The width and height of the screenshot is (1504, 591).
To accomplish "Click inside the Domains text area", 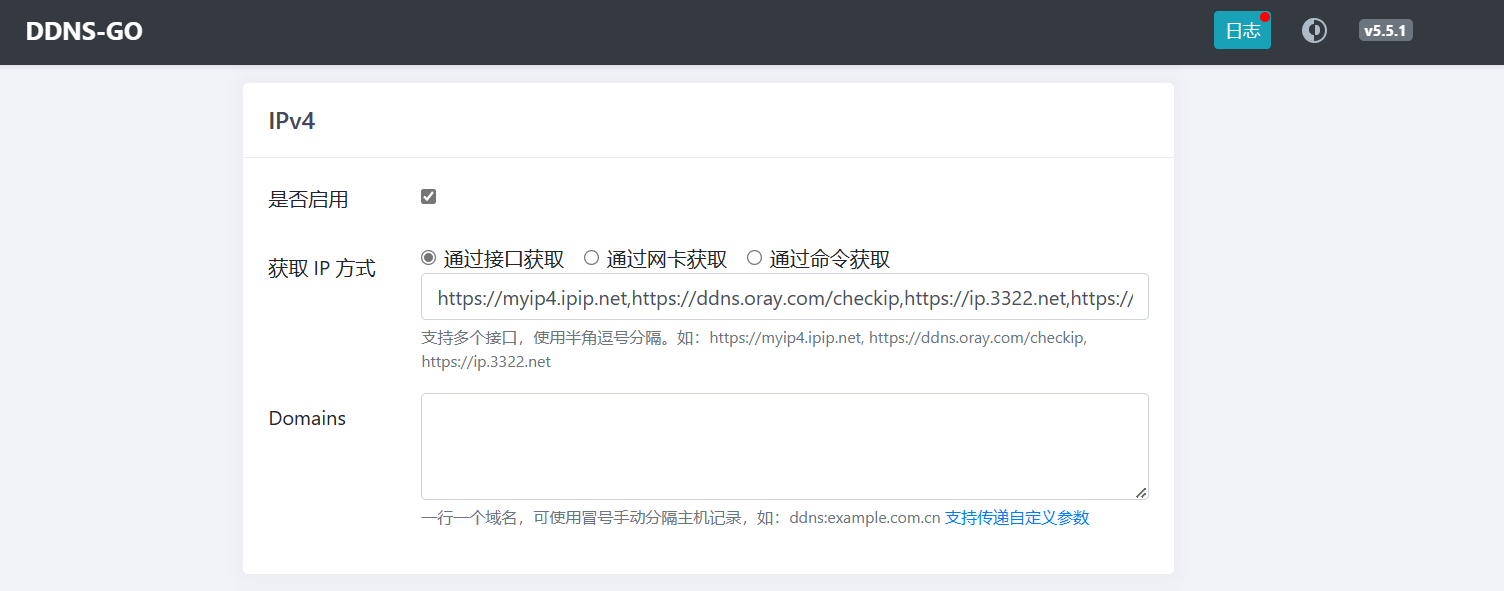I will click(x=784, y=446).
